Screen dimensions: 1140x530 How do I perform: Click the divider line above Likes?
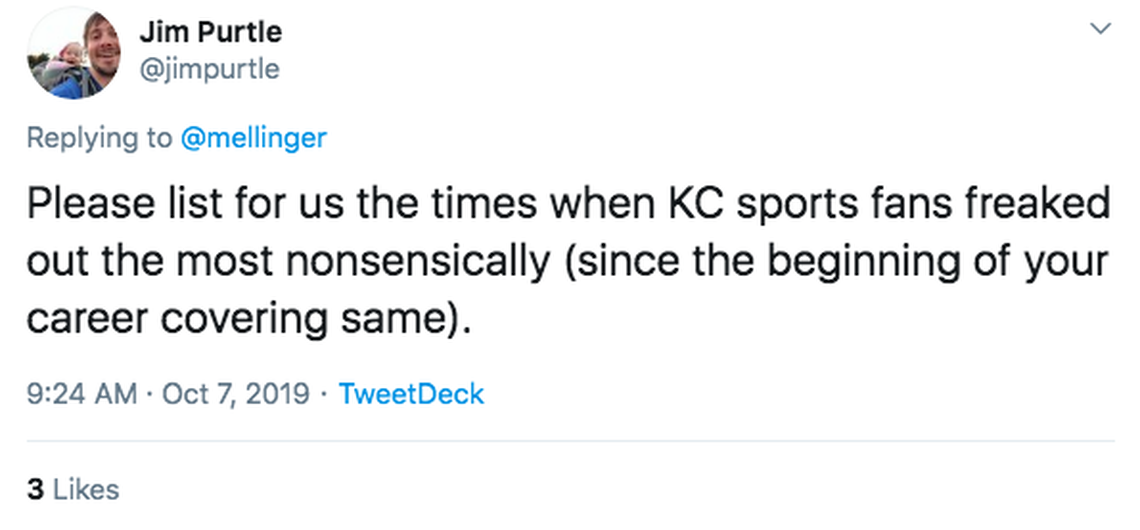tap(570, 440)
